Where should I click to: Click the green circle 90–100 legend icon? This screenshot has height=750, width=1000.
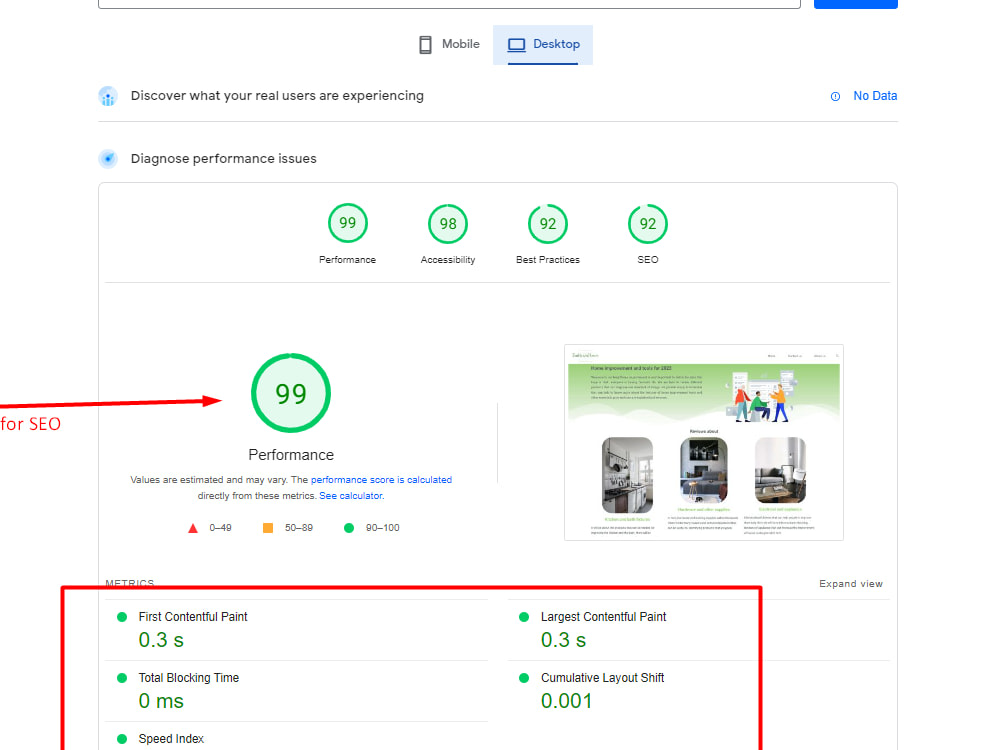pos(349,528)
